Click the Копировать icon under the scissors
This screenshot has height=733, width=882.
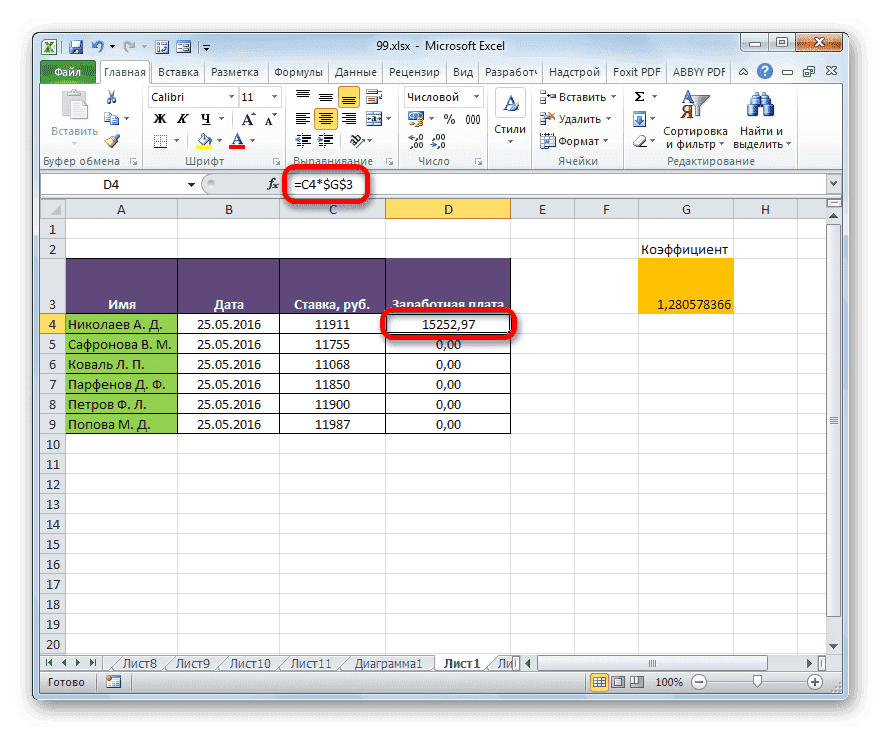[112, 118]
